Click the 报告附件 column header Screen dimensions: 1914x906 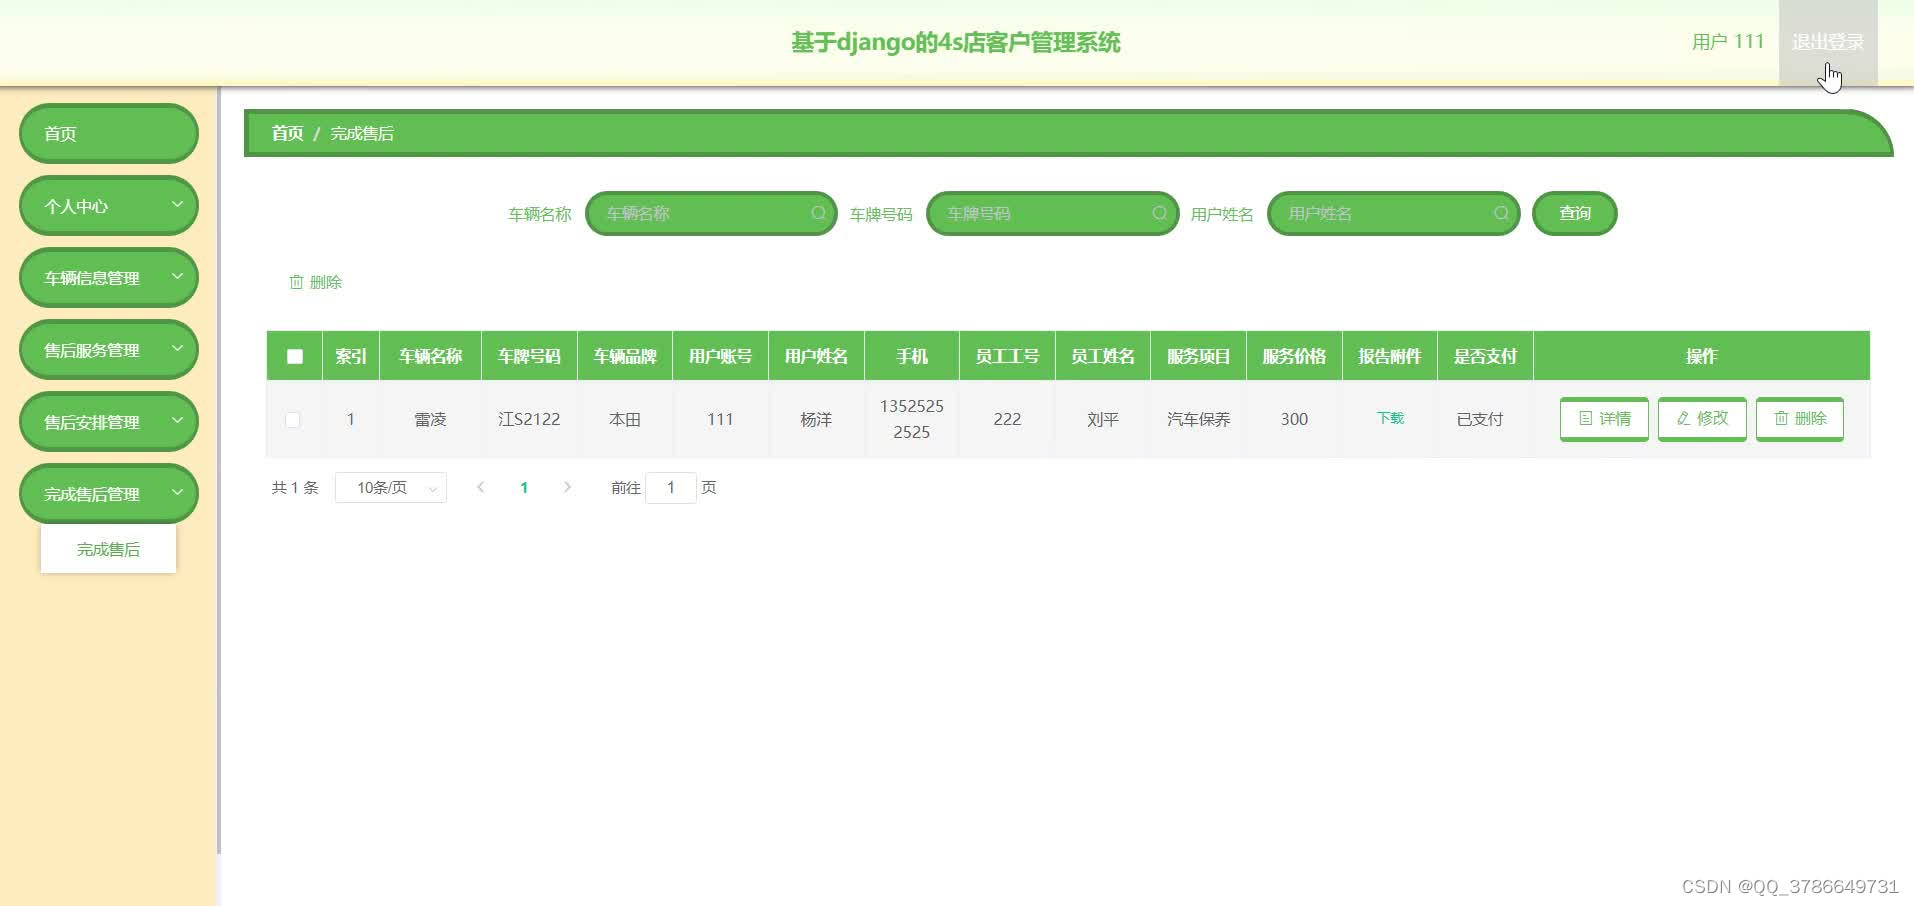click(1389, 356)
